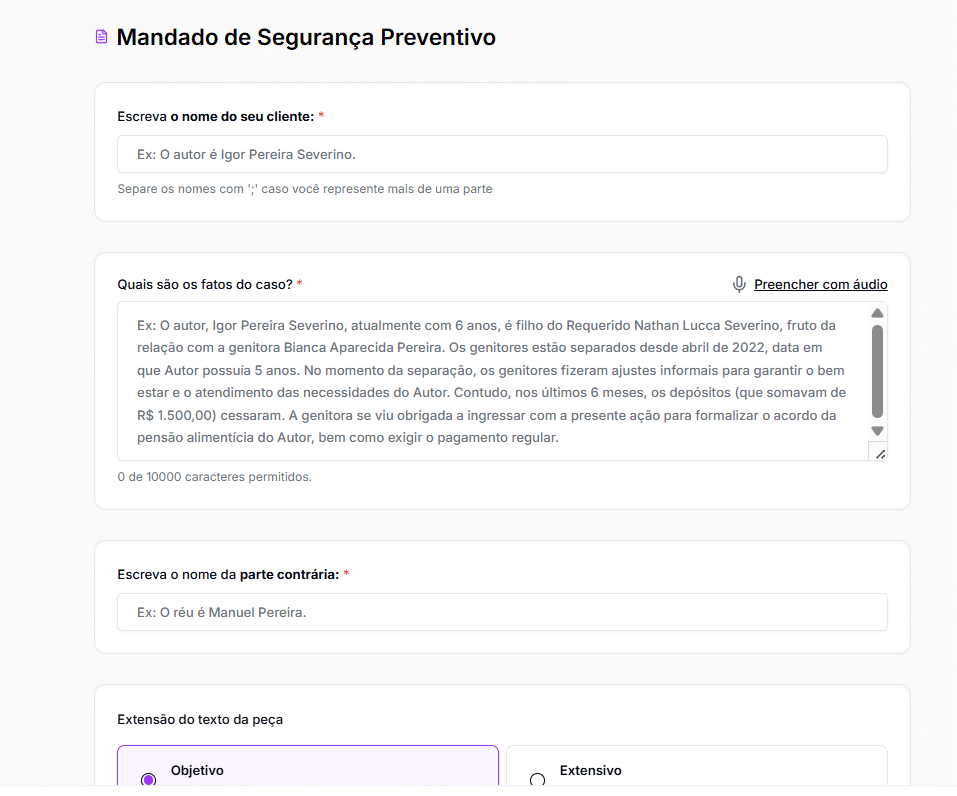This screenshot has width=957, height=796.
Task: Click inside the facts of the case textarea
Action: pos(450,380)
